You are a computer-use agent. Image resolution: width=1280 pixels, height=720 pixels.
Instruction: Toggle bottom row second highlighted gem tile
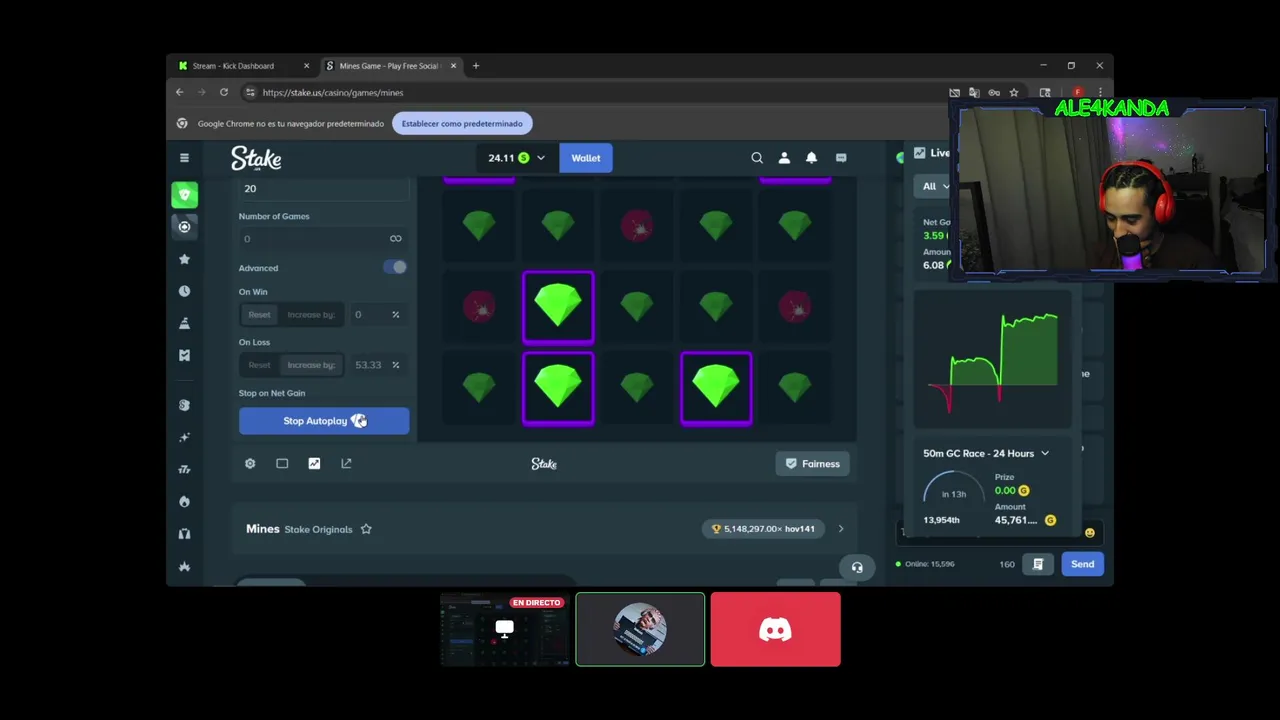coord(558,388)
